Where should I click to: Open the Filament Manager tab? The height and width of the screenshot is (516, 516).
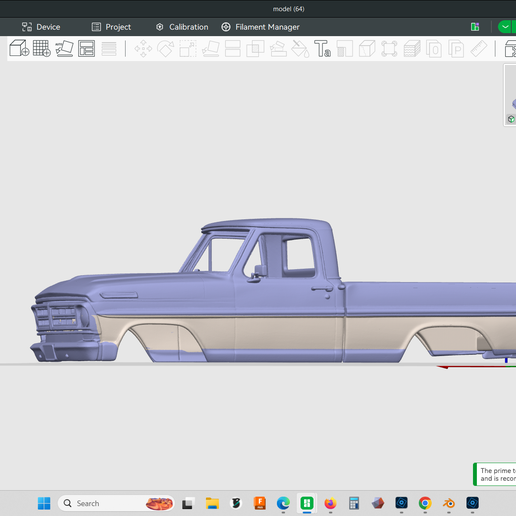[x=260, y=27]
